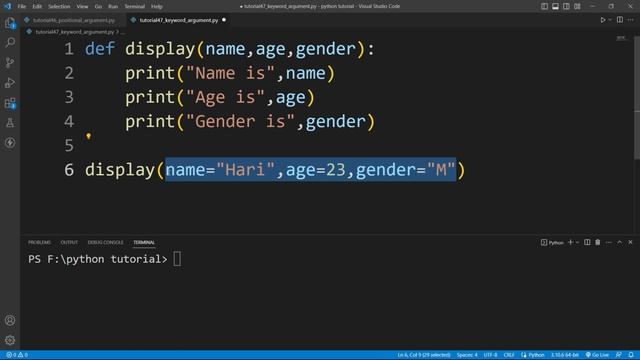Split the editor to the right

click(x=620, y=20)
